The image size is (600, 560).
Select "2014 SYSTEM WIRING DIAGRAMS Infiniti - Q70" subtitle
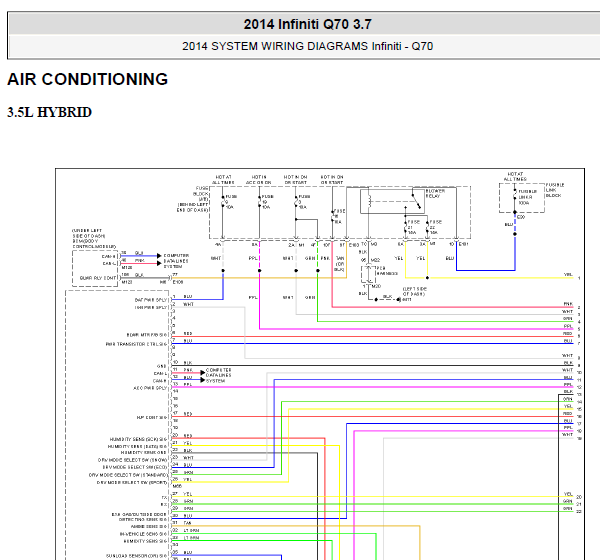[x=307, y=46]
